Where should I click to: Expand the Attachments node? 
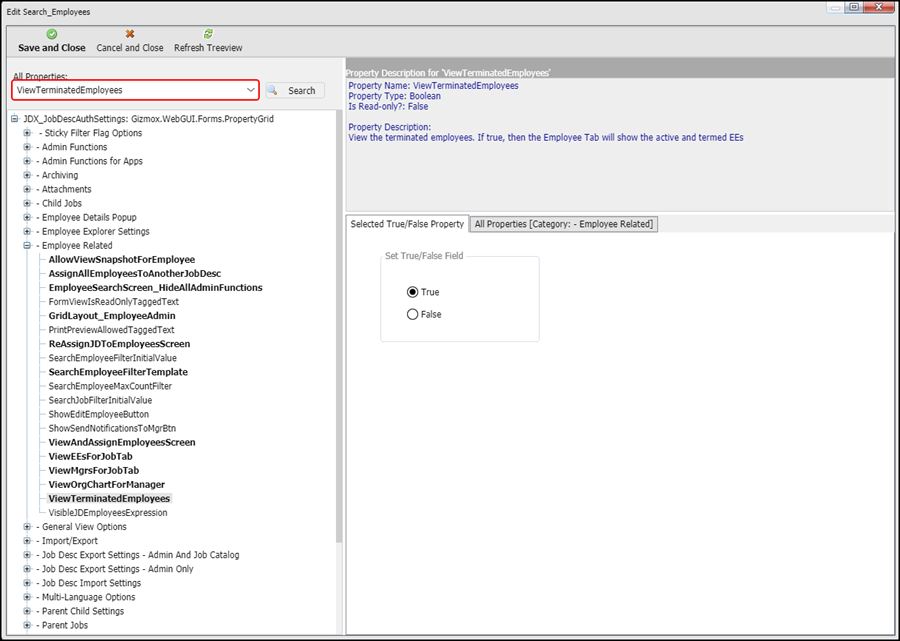pyautogui.click(x=27, y=189)
